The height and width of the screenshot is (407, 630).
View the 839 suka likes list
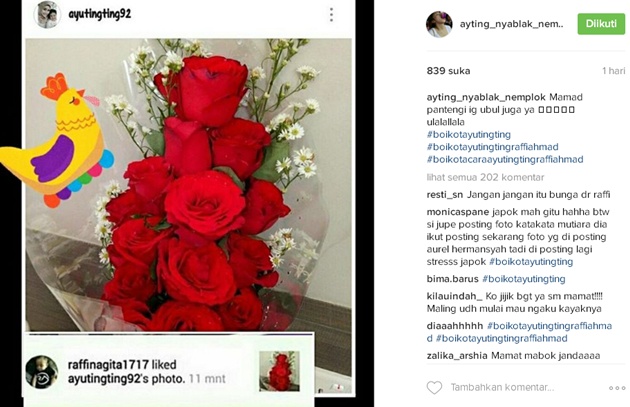[448, 71]
